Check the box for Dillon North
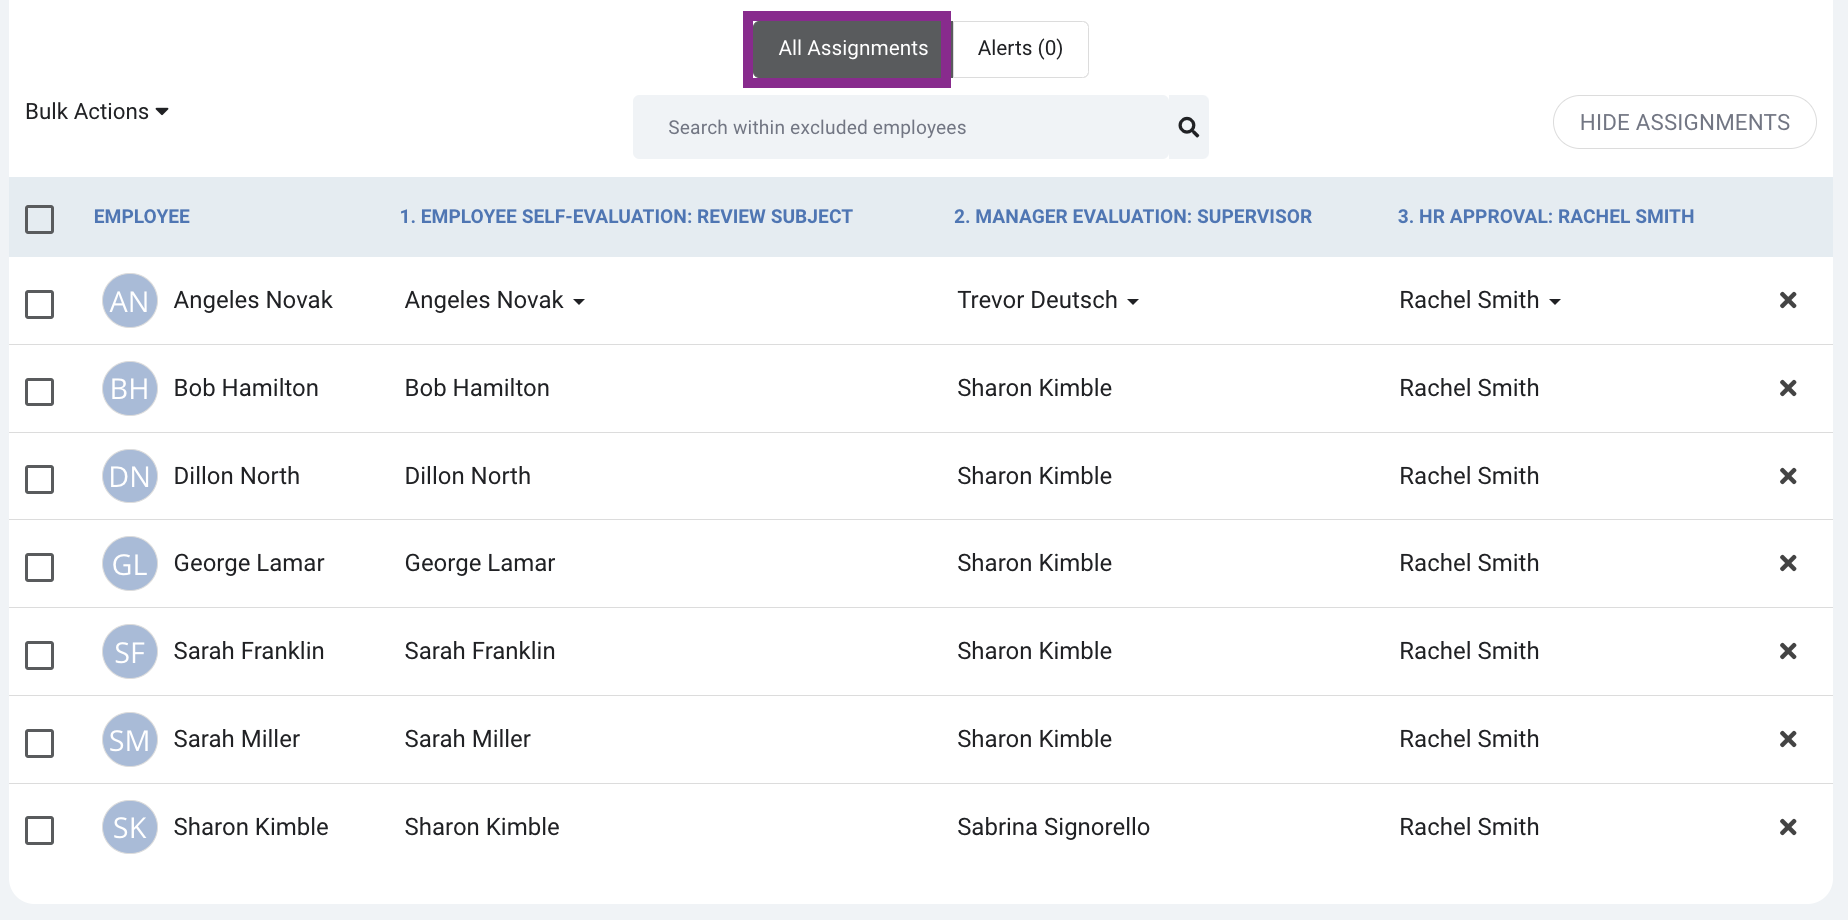1848x920 pixels. (40, 479)
